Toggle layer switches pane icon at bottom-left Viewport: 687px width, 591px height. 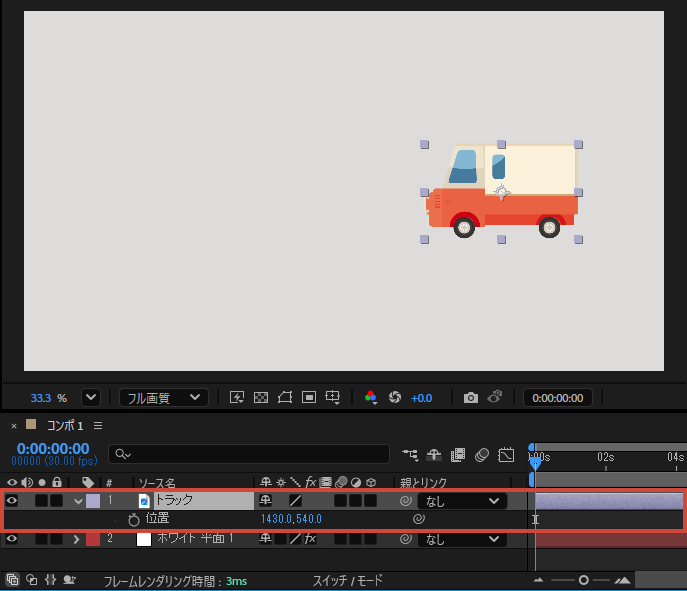pyautogui.click(x=13, y=580)
